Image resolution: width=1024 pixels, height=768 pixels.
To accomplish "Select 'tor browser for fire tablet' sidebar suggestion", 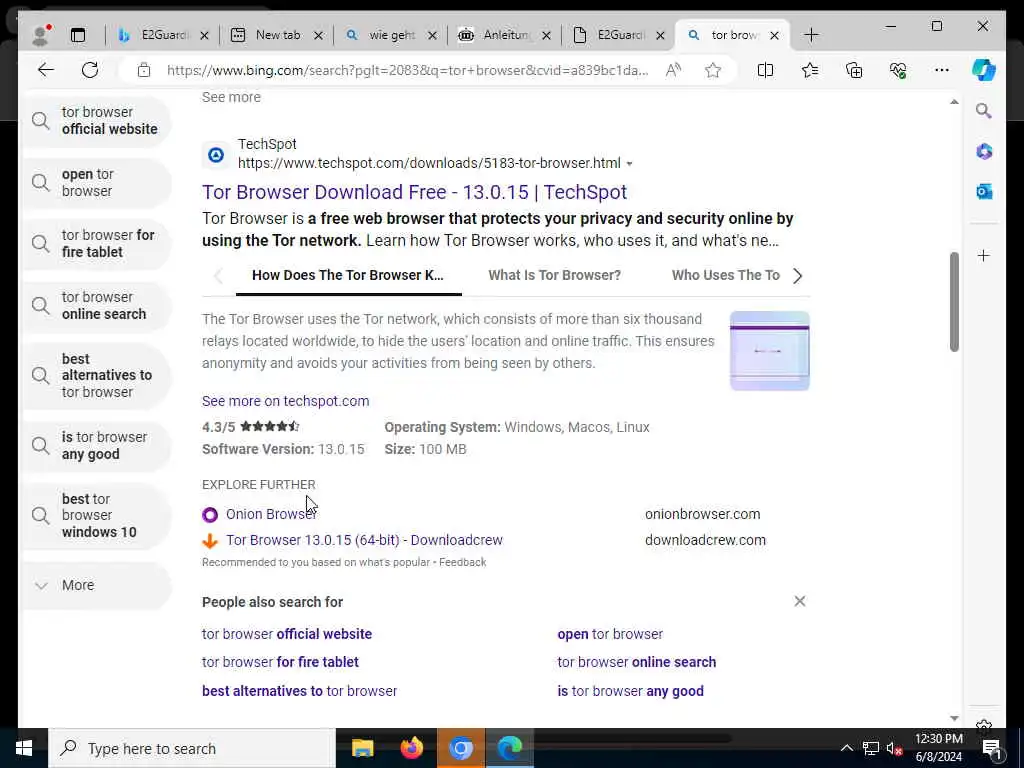I will [x=97, y=244].
